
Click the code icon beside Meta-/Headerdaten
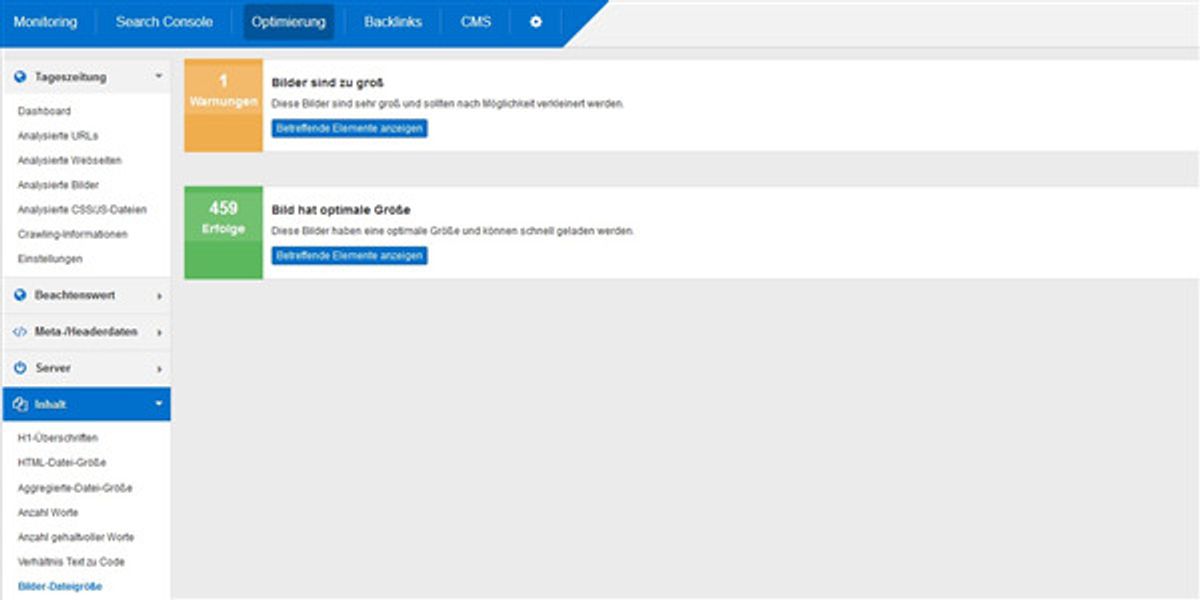click(20, 332)
